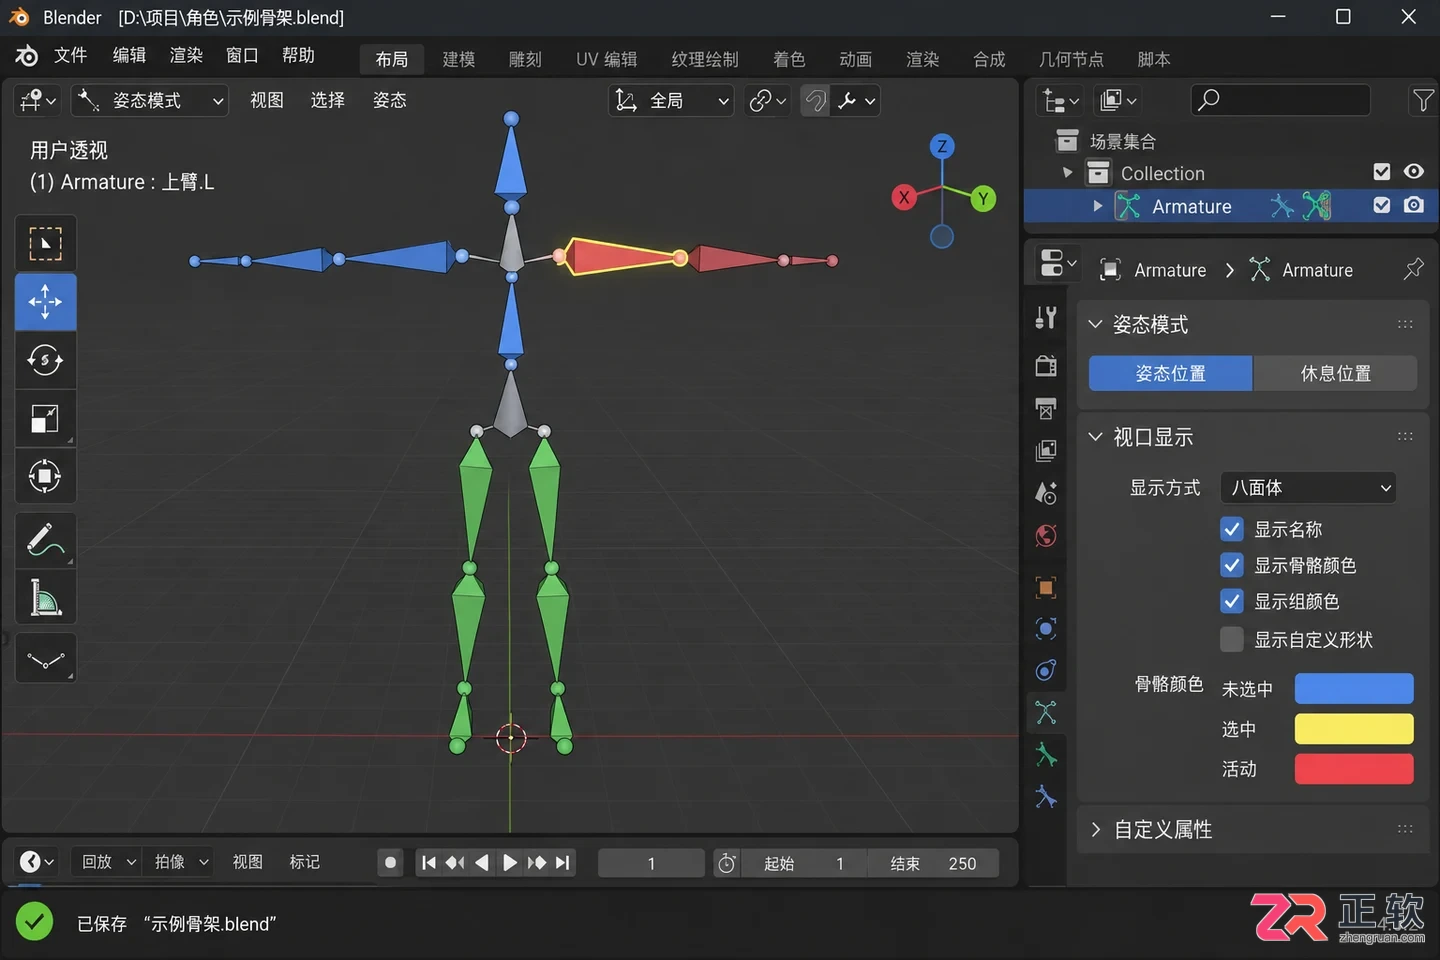Viewport: 1440px width, 960px height.
Task: Open the Bone properties tab
Action: [1046, 755]
